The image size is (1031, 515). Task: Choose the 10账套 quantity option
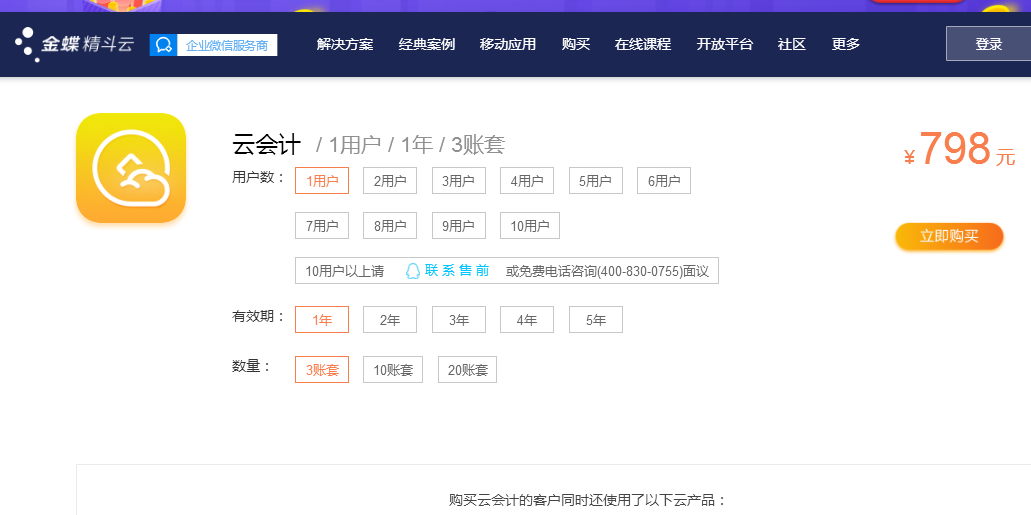coord(393,370)
